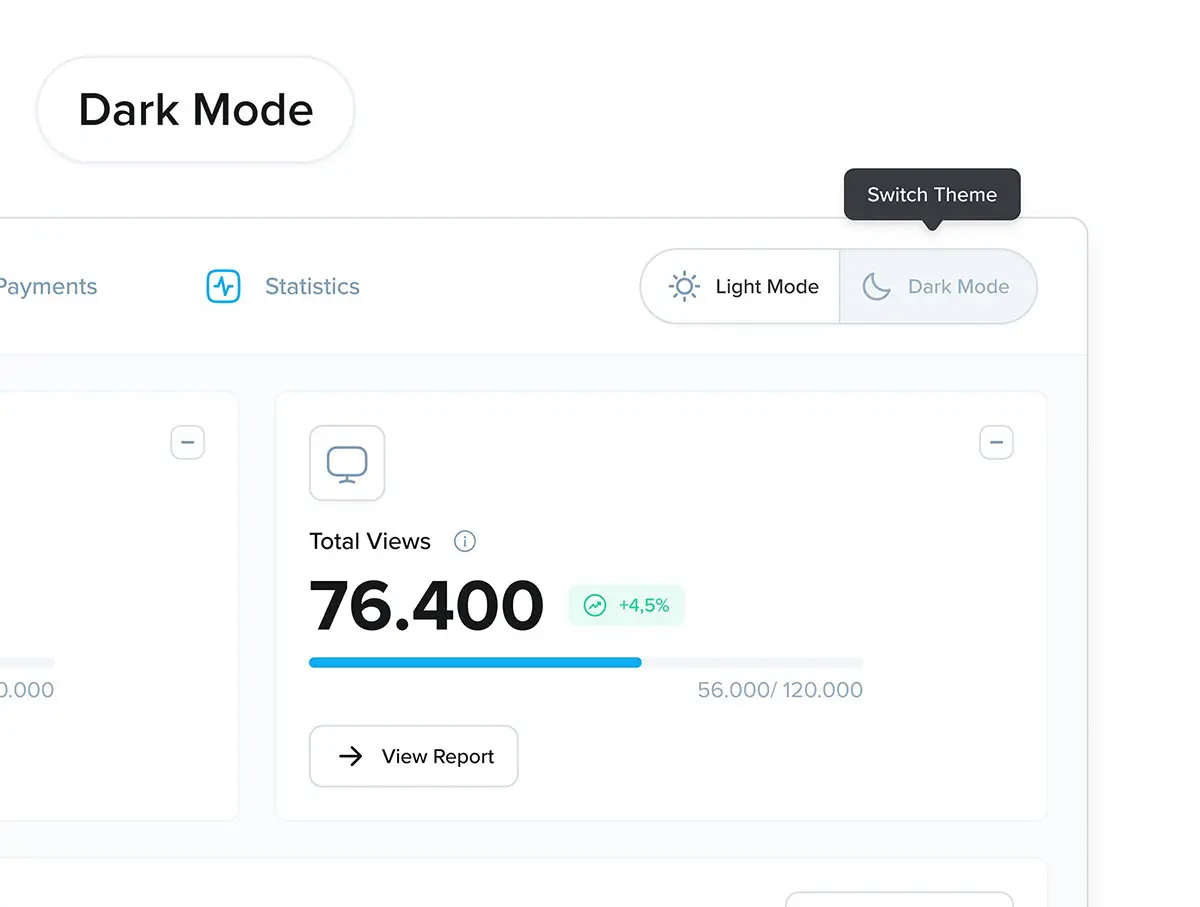This screenshot has height=907, width=1200.
Task: Click the moon icon in the theme switcher
Action: pyautogui.click(x=877, y=287)
